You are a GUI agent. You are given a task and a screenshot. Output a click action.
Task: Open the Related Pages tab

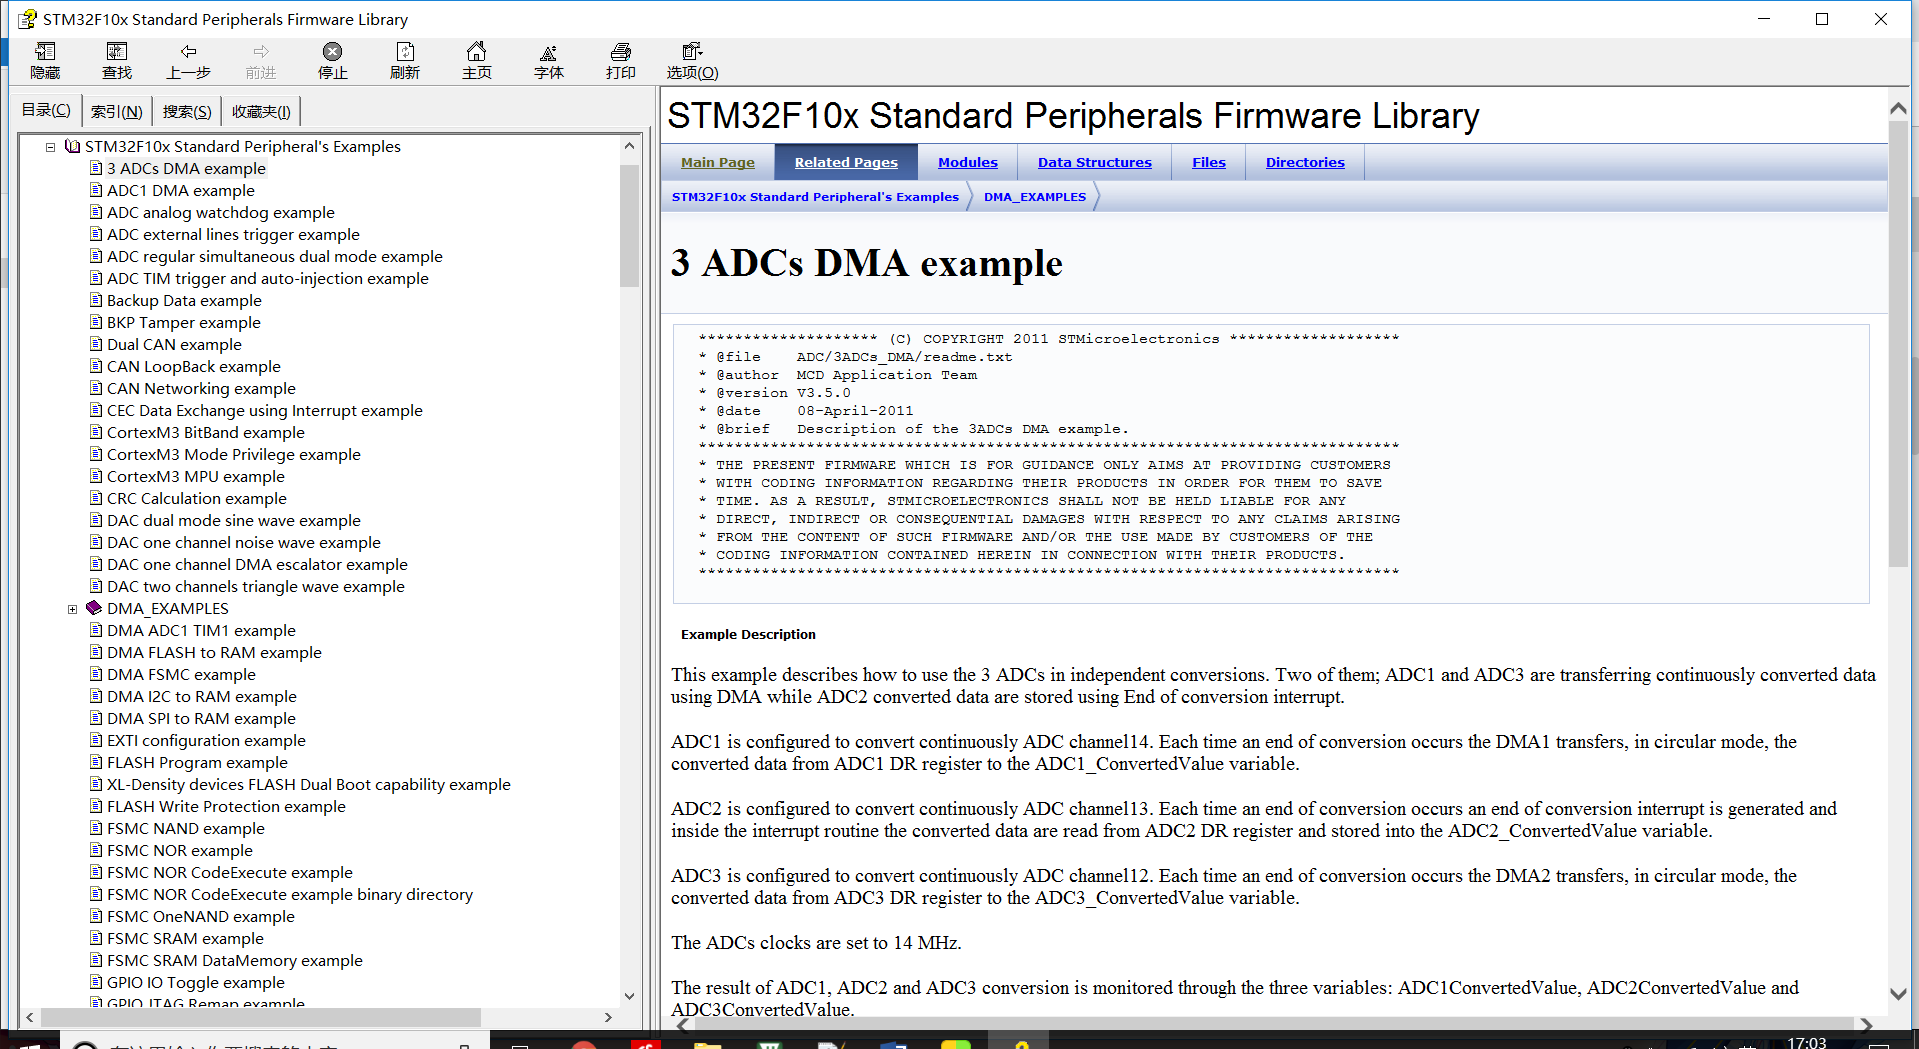846,162
